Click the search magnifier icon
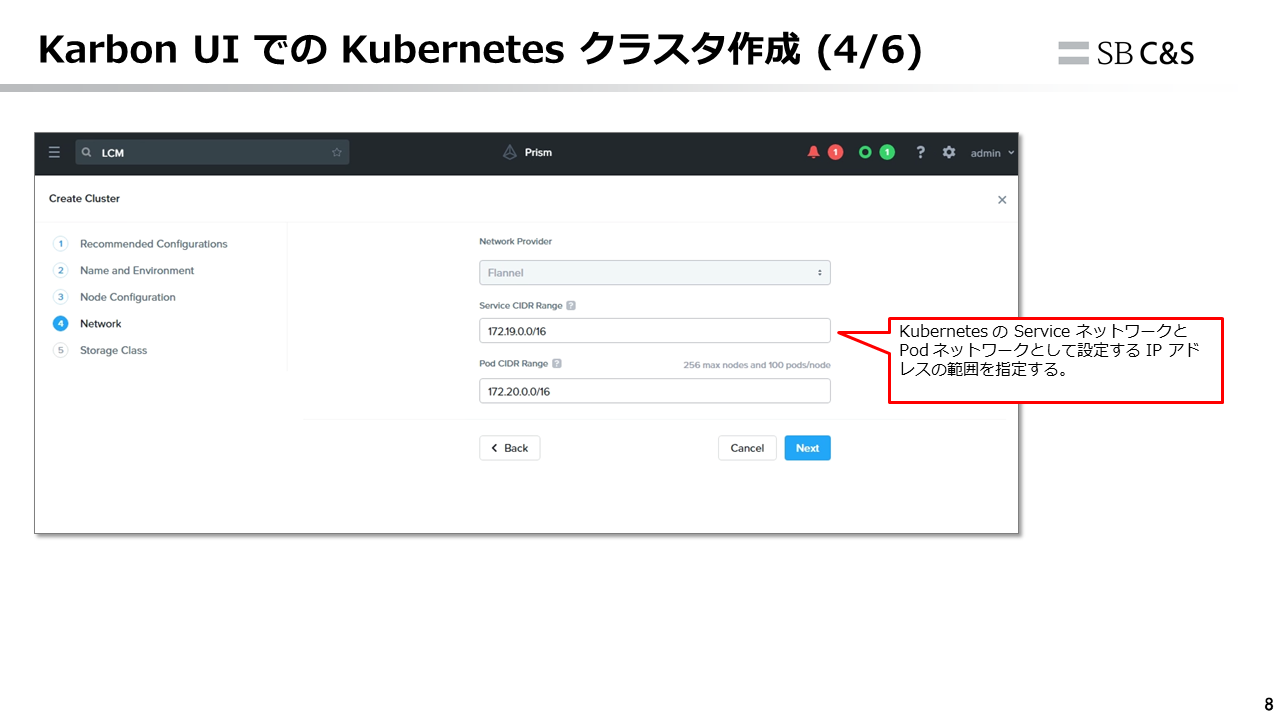This screenshot has width=1280, height=720. tap(87, 153)
